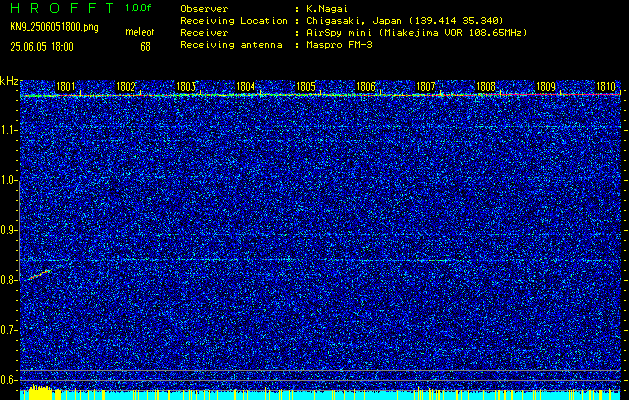Image resolution: width=629 pixels, height=400 pixels.
Task: Click the observer name K.Nagai
Action: (x=329, y=8)
